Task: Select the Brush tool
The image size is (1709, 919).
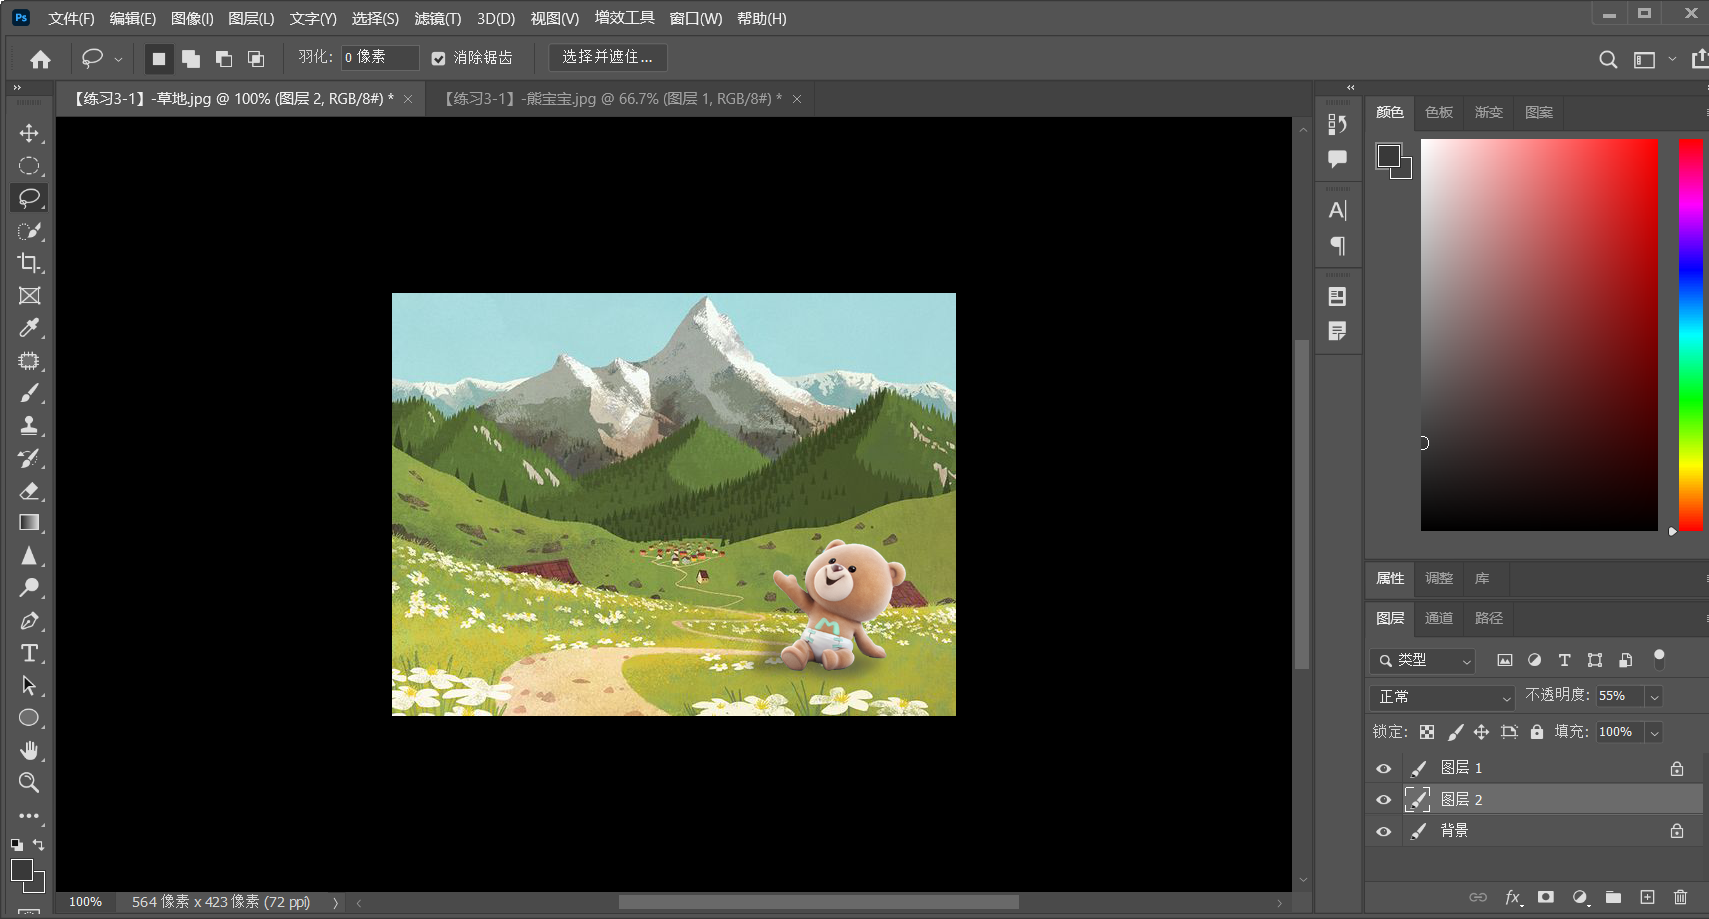Action: coord(29,393)
